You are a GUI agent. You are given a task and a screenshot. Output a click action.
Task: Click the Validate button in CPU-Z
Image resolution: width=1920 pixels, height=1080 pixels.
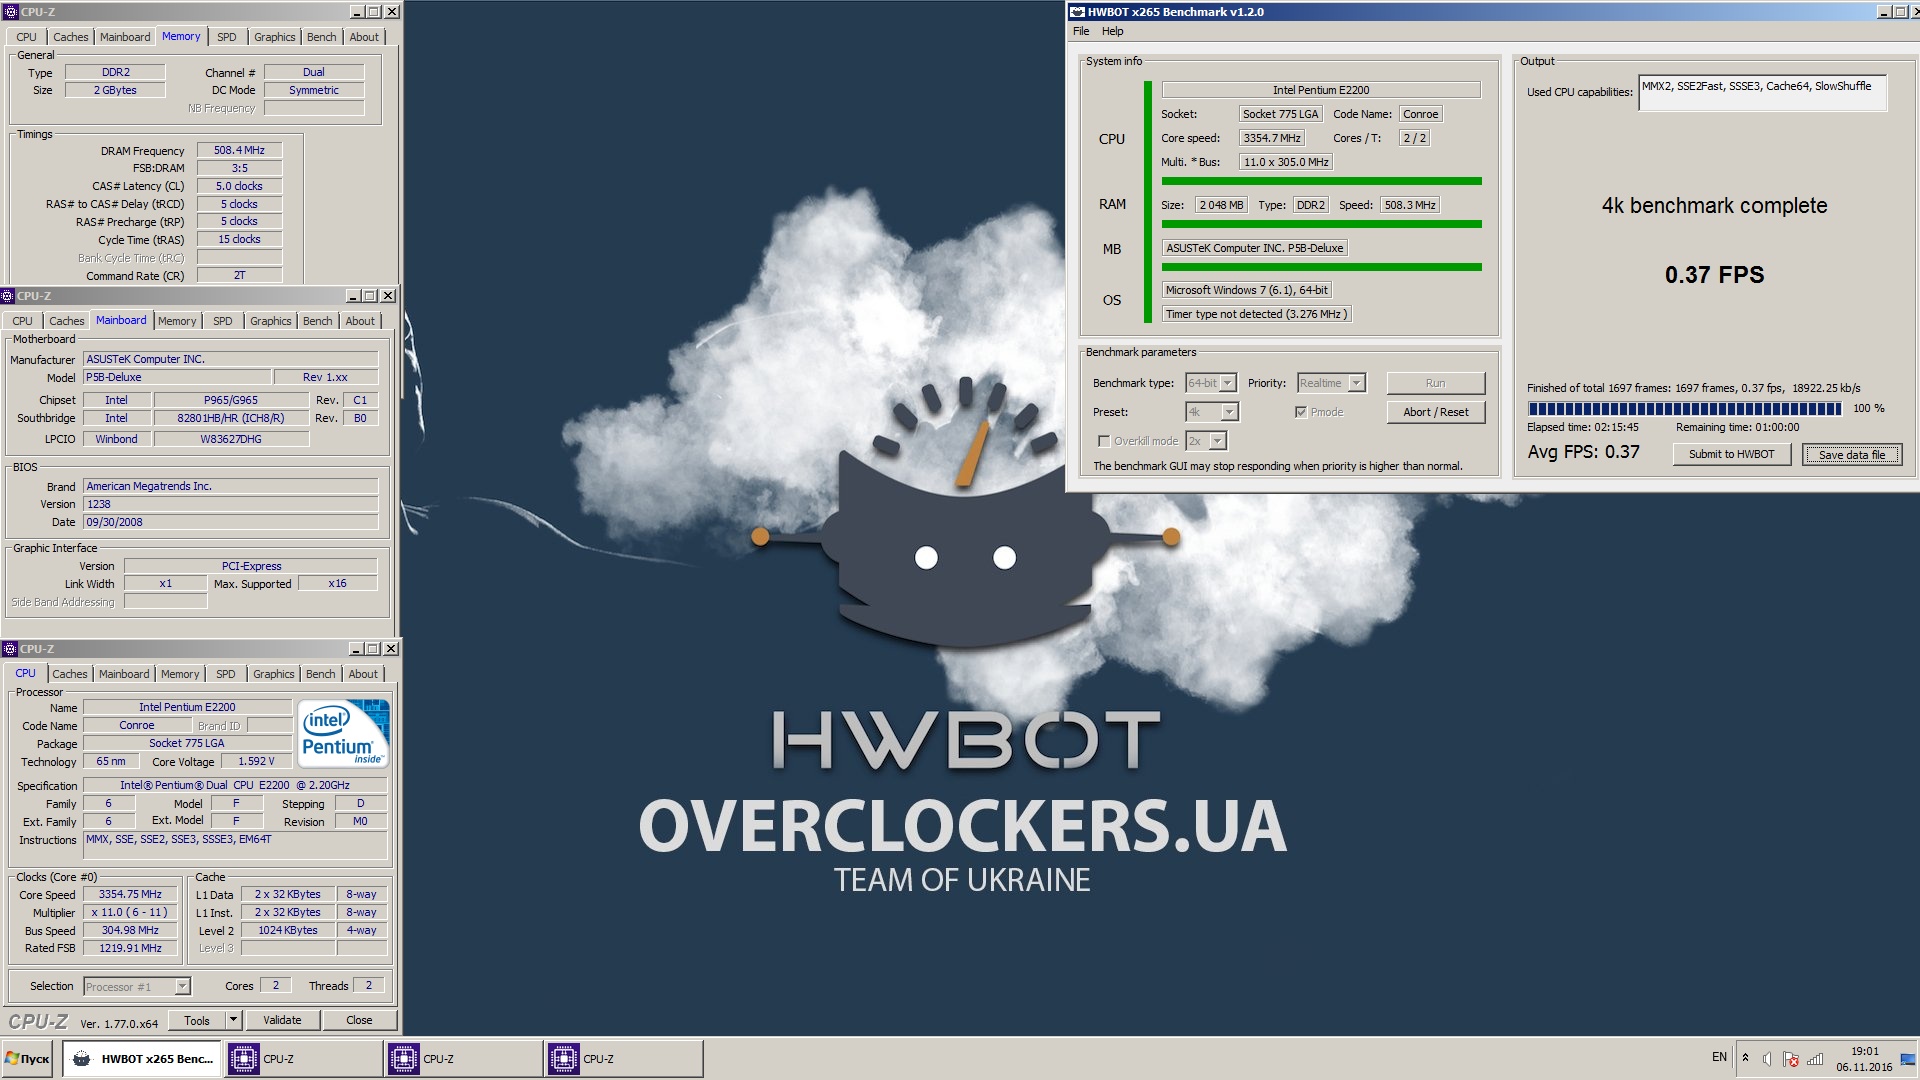[x=282, y=1020]
